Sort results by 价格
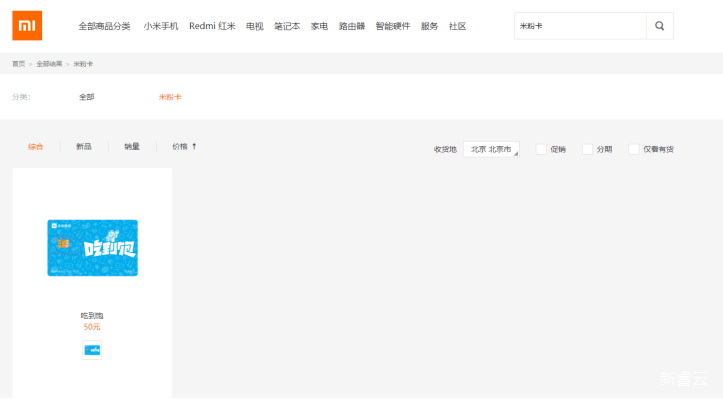The image size is (723, 399). click(x=184, y=147)
